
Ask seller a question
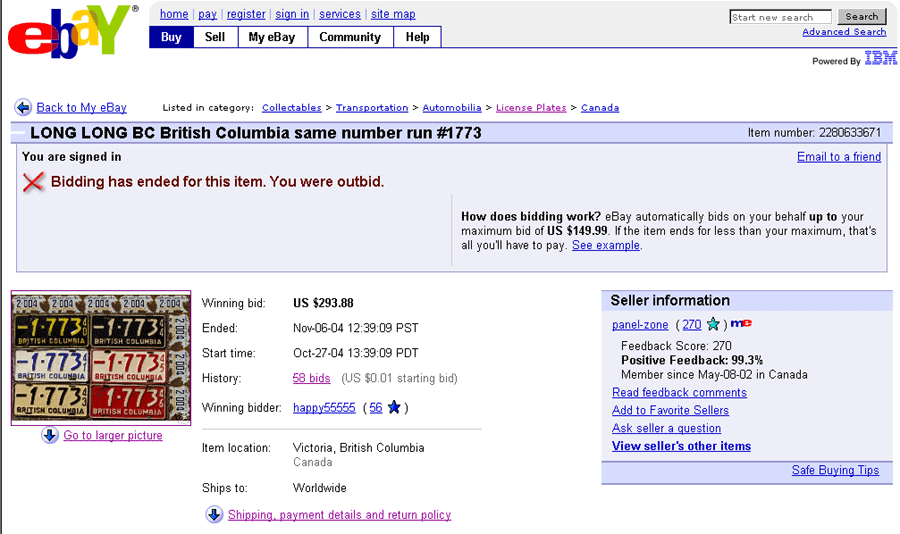(666, 428)
